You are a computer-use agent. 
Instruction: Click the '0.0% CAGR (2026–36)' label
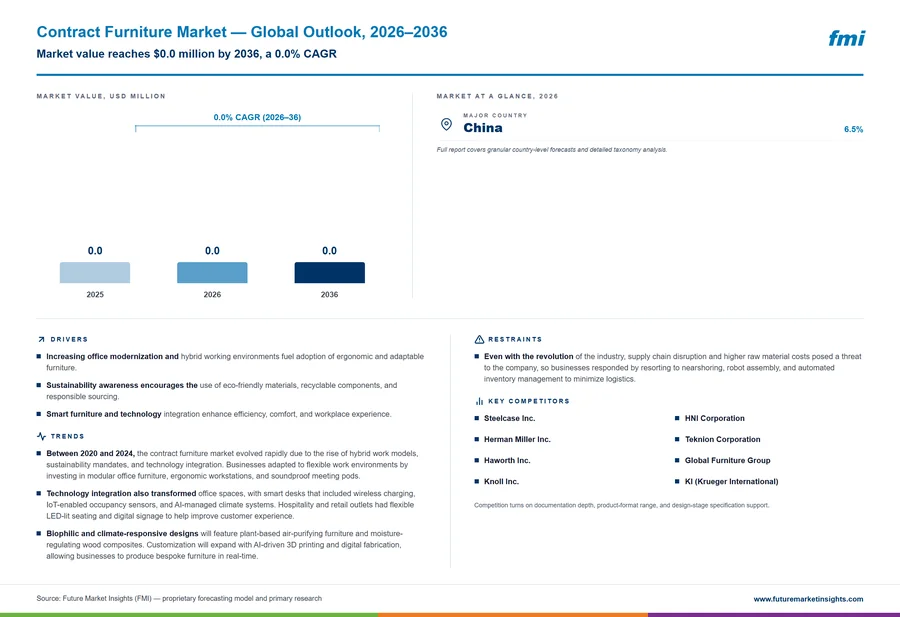click(257, 117)
